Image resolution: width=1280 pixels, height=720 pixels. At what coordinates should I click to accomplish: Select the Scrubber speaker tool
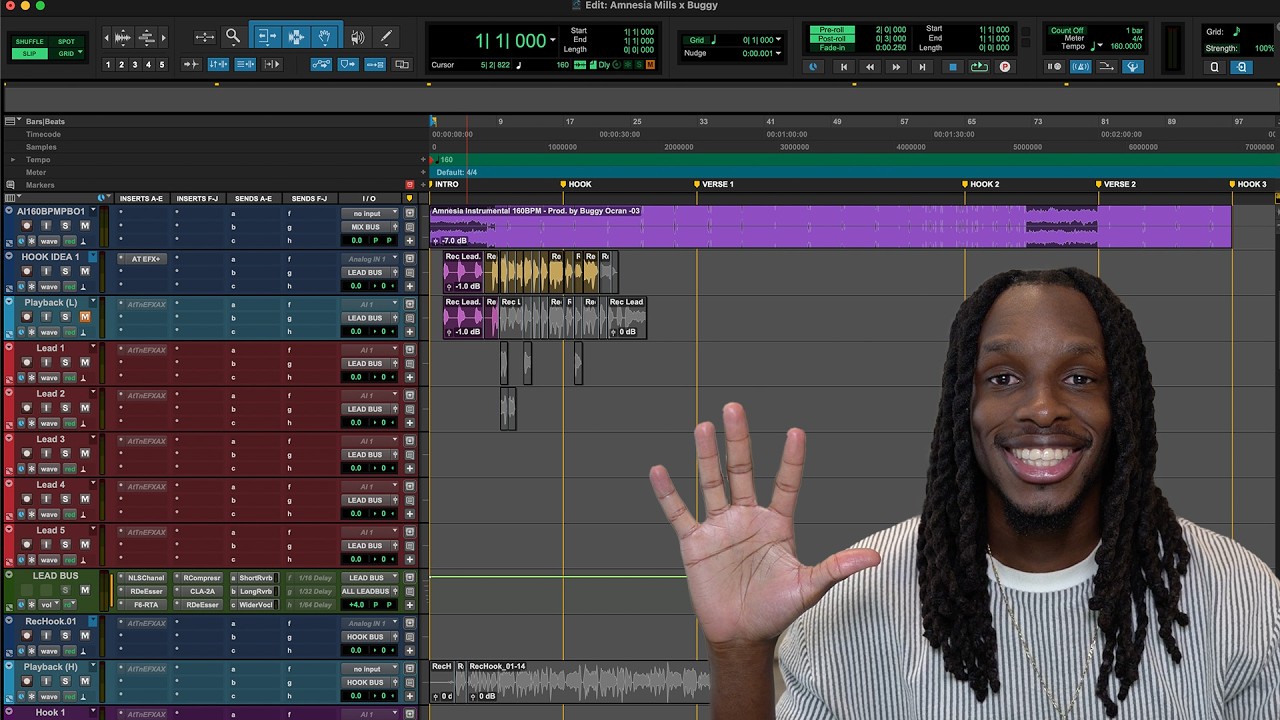(357, 37)
